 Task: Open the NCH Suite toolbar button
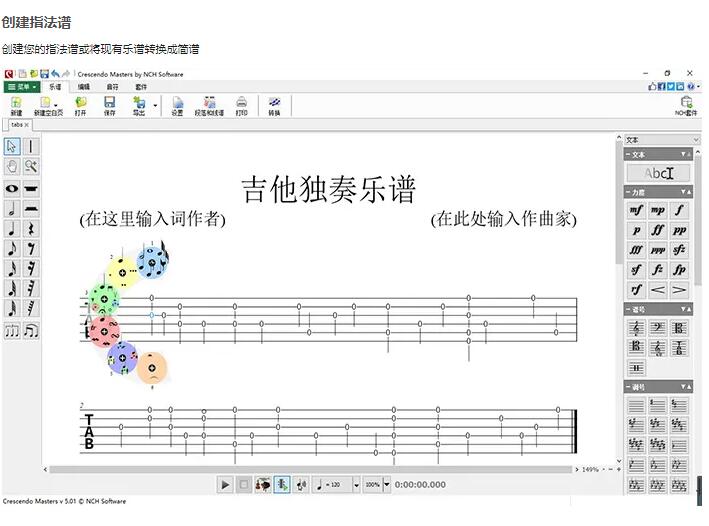click(686, 106)
